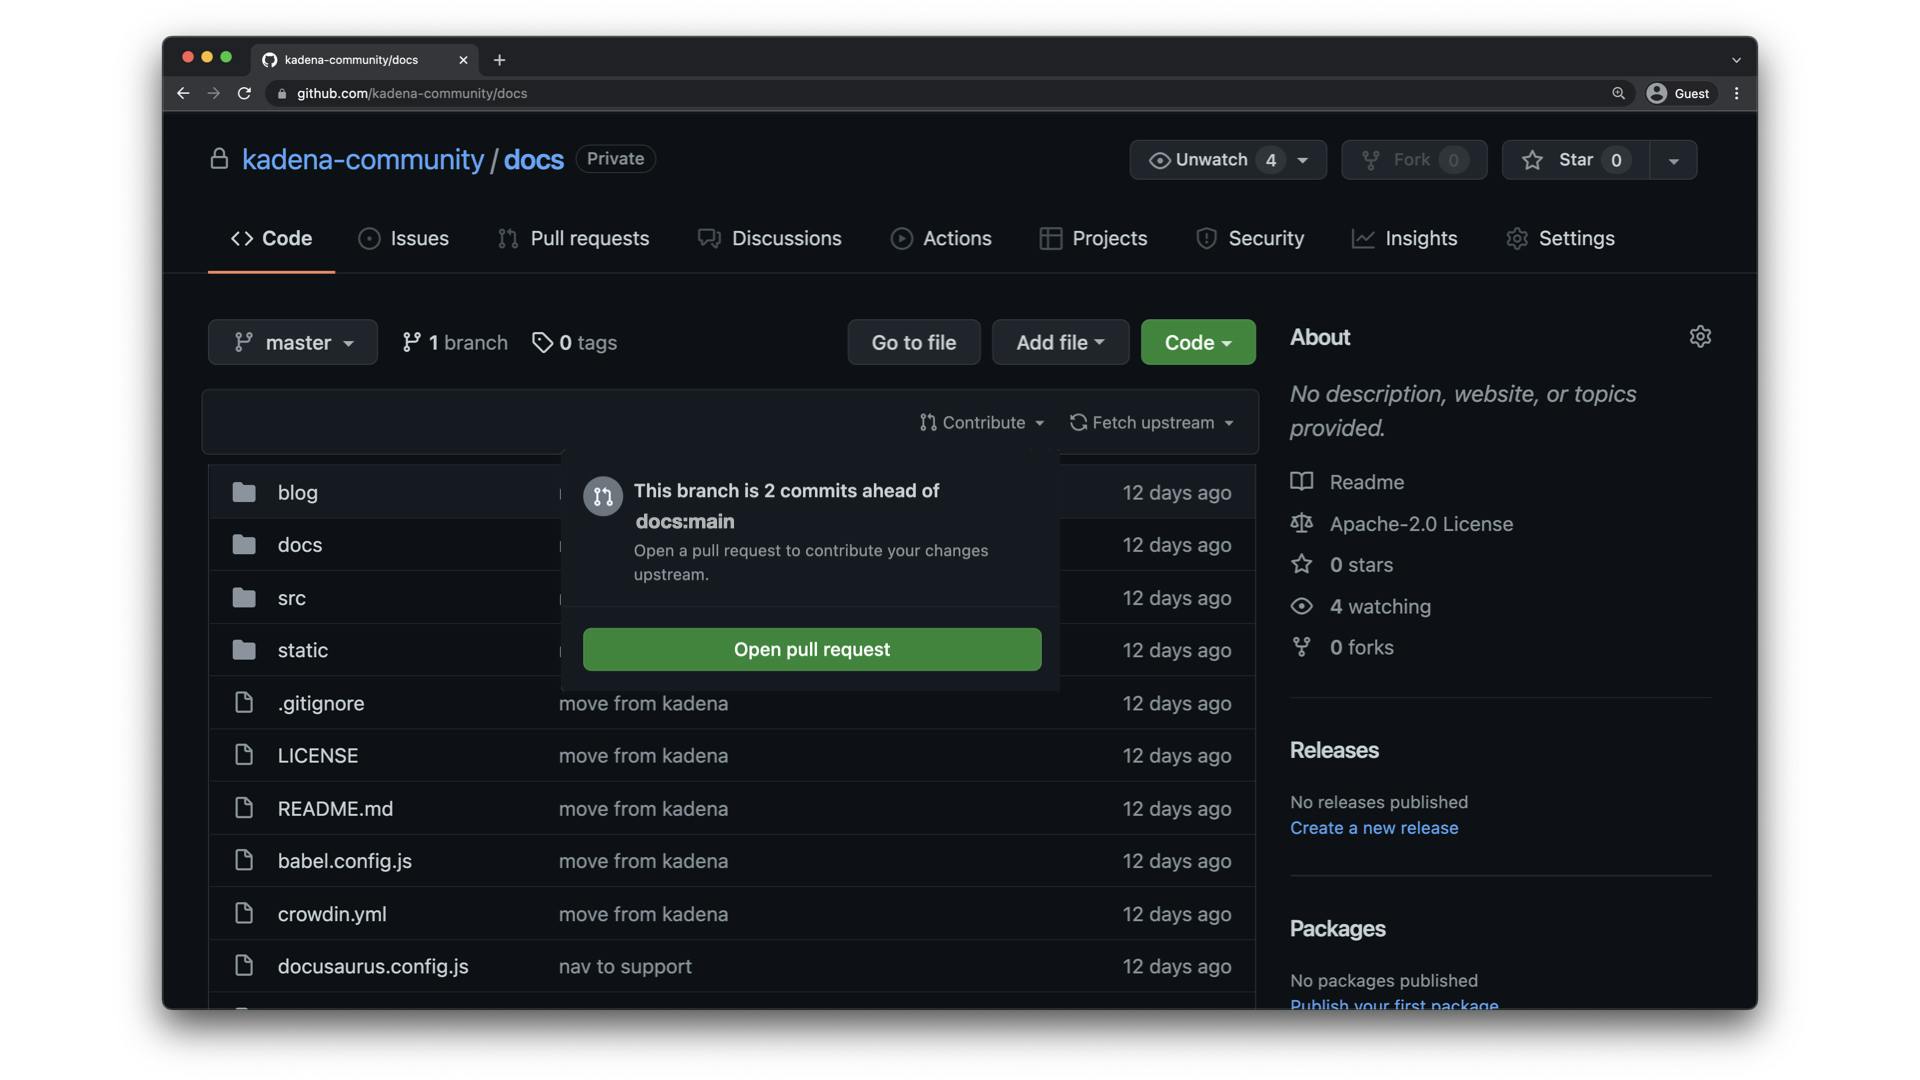Open the Security tab
1920x1080 pixels.
(x=1250, y=238)
